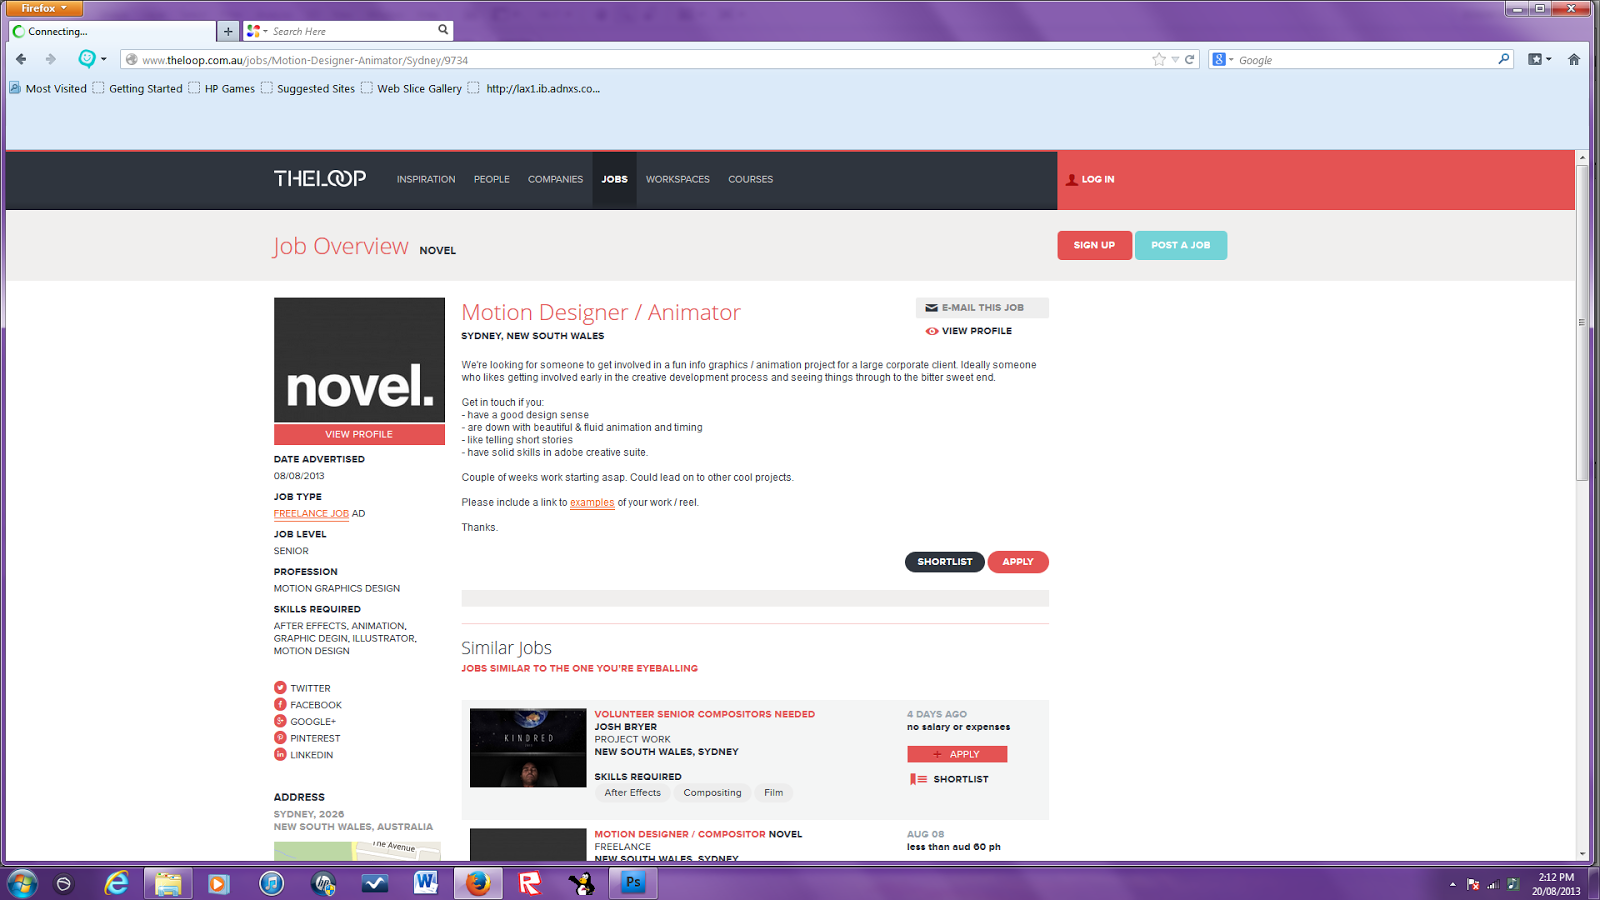This screenshot has height=900, width=1600.
Task: Click the Post A Job button
Action: pyautogui.click(x=1181, y=245)
